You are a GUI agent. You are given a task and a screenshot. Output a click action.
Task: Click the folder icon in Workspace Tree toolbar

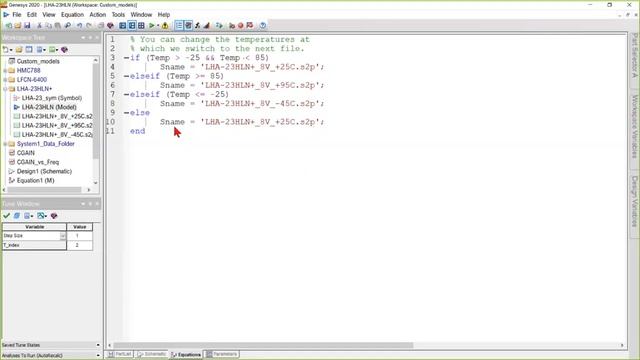point(19,49)
